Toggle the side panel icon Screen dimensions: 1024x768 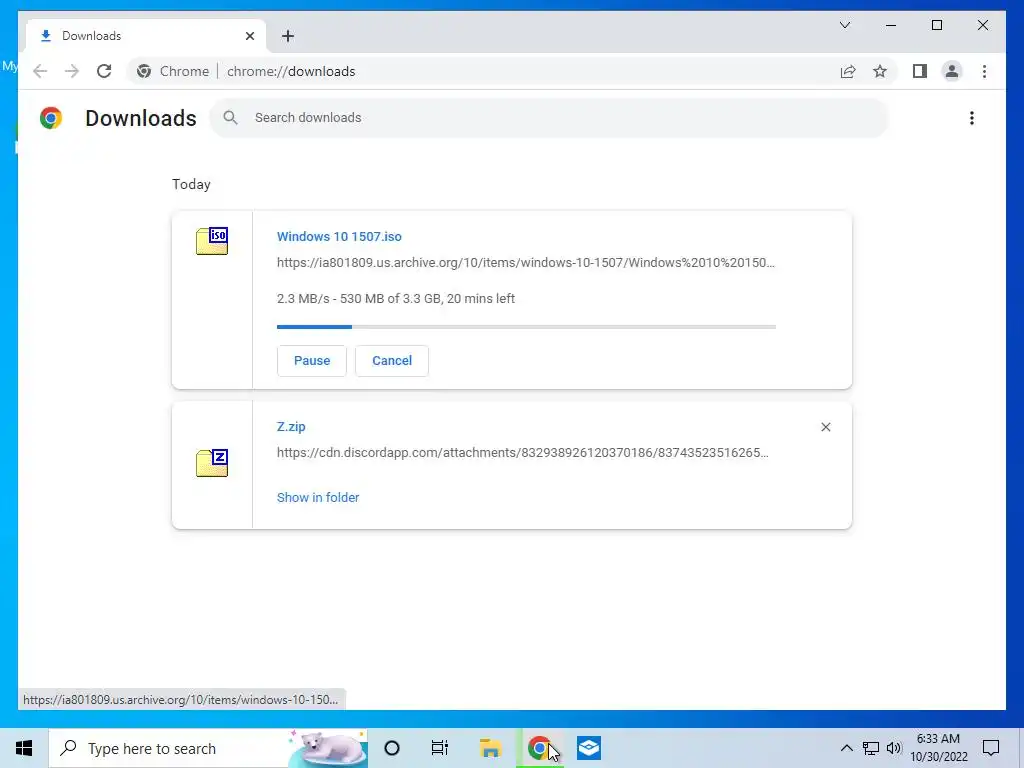(920, 71)
